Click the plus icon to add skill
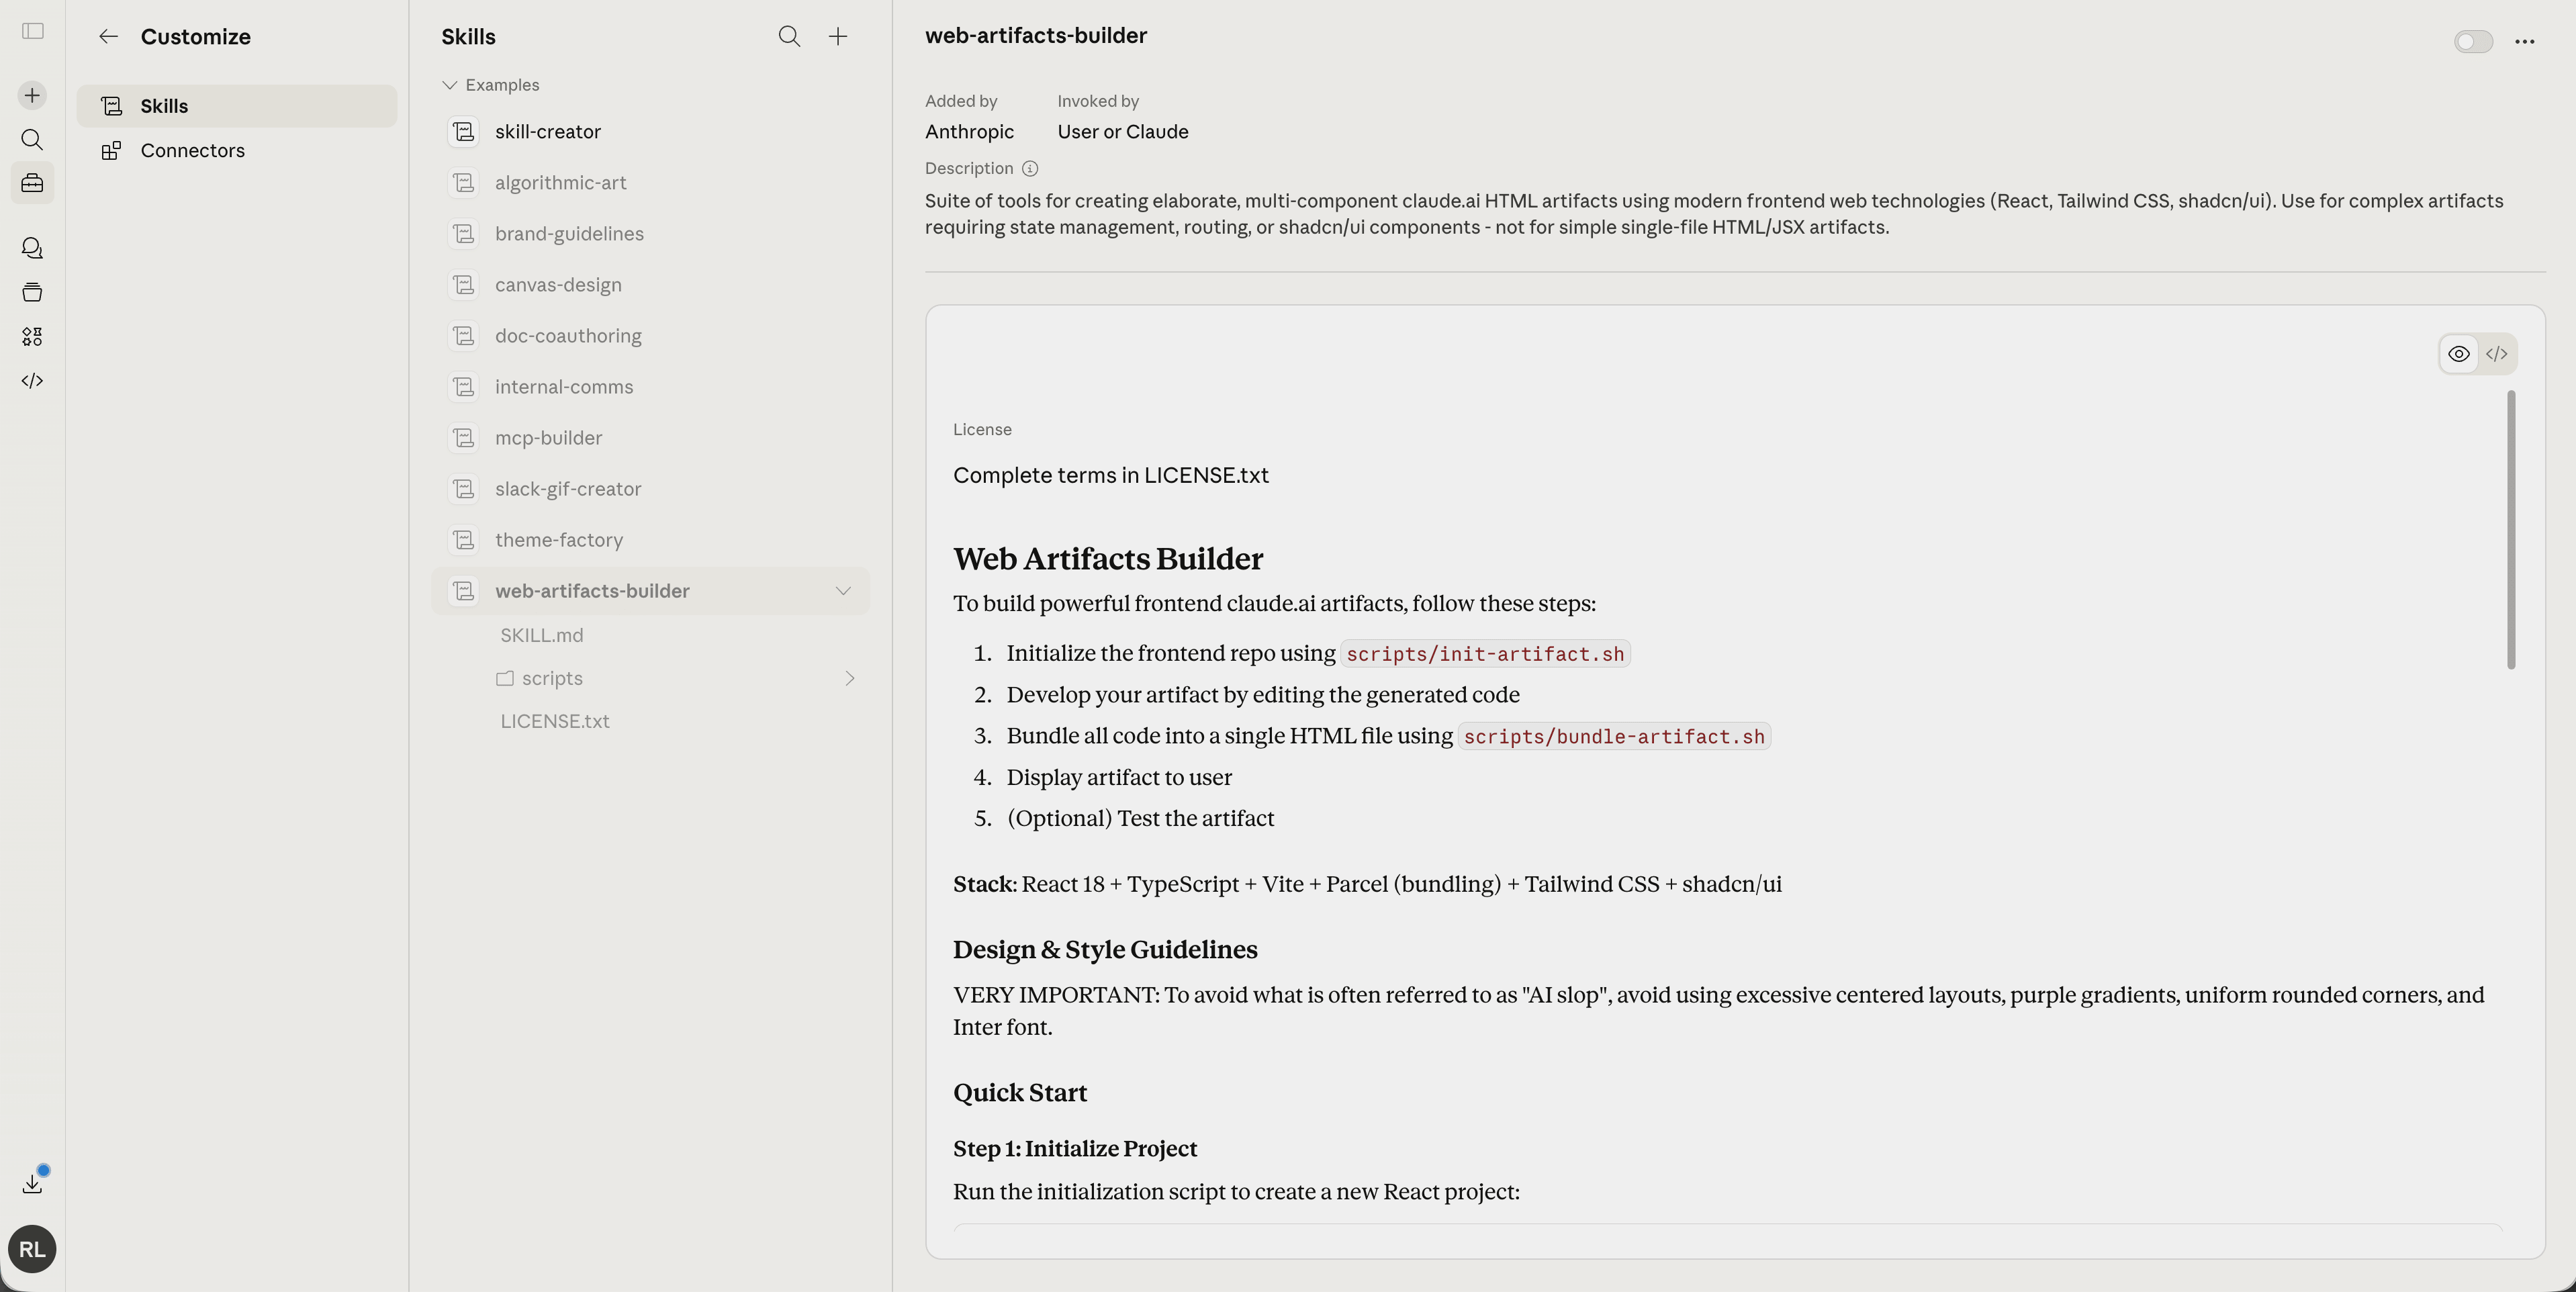 (838, 37)
